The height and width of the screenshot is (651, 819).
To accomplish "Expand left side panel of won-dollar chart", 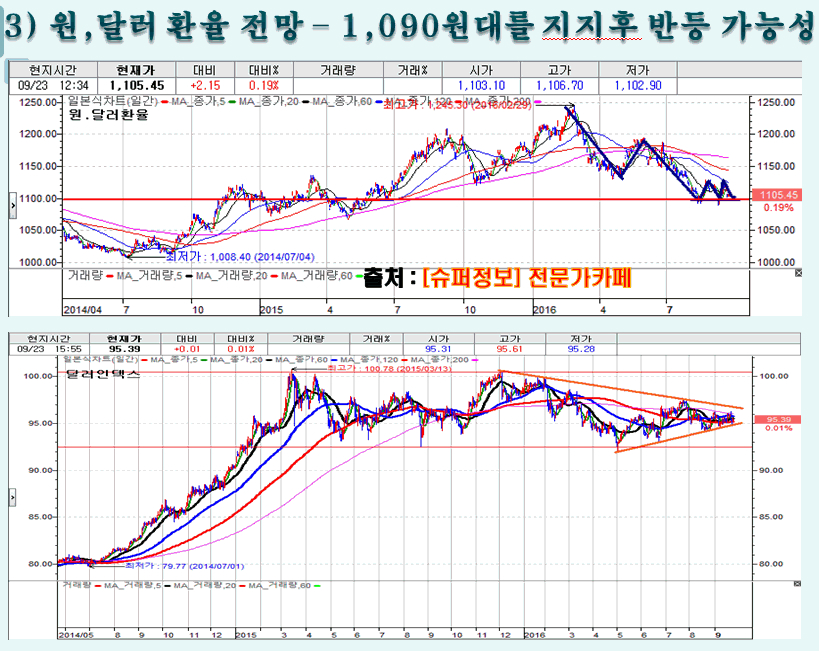I will tap(11, 203).
